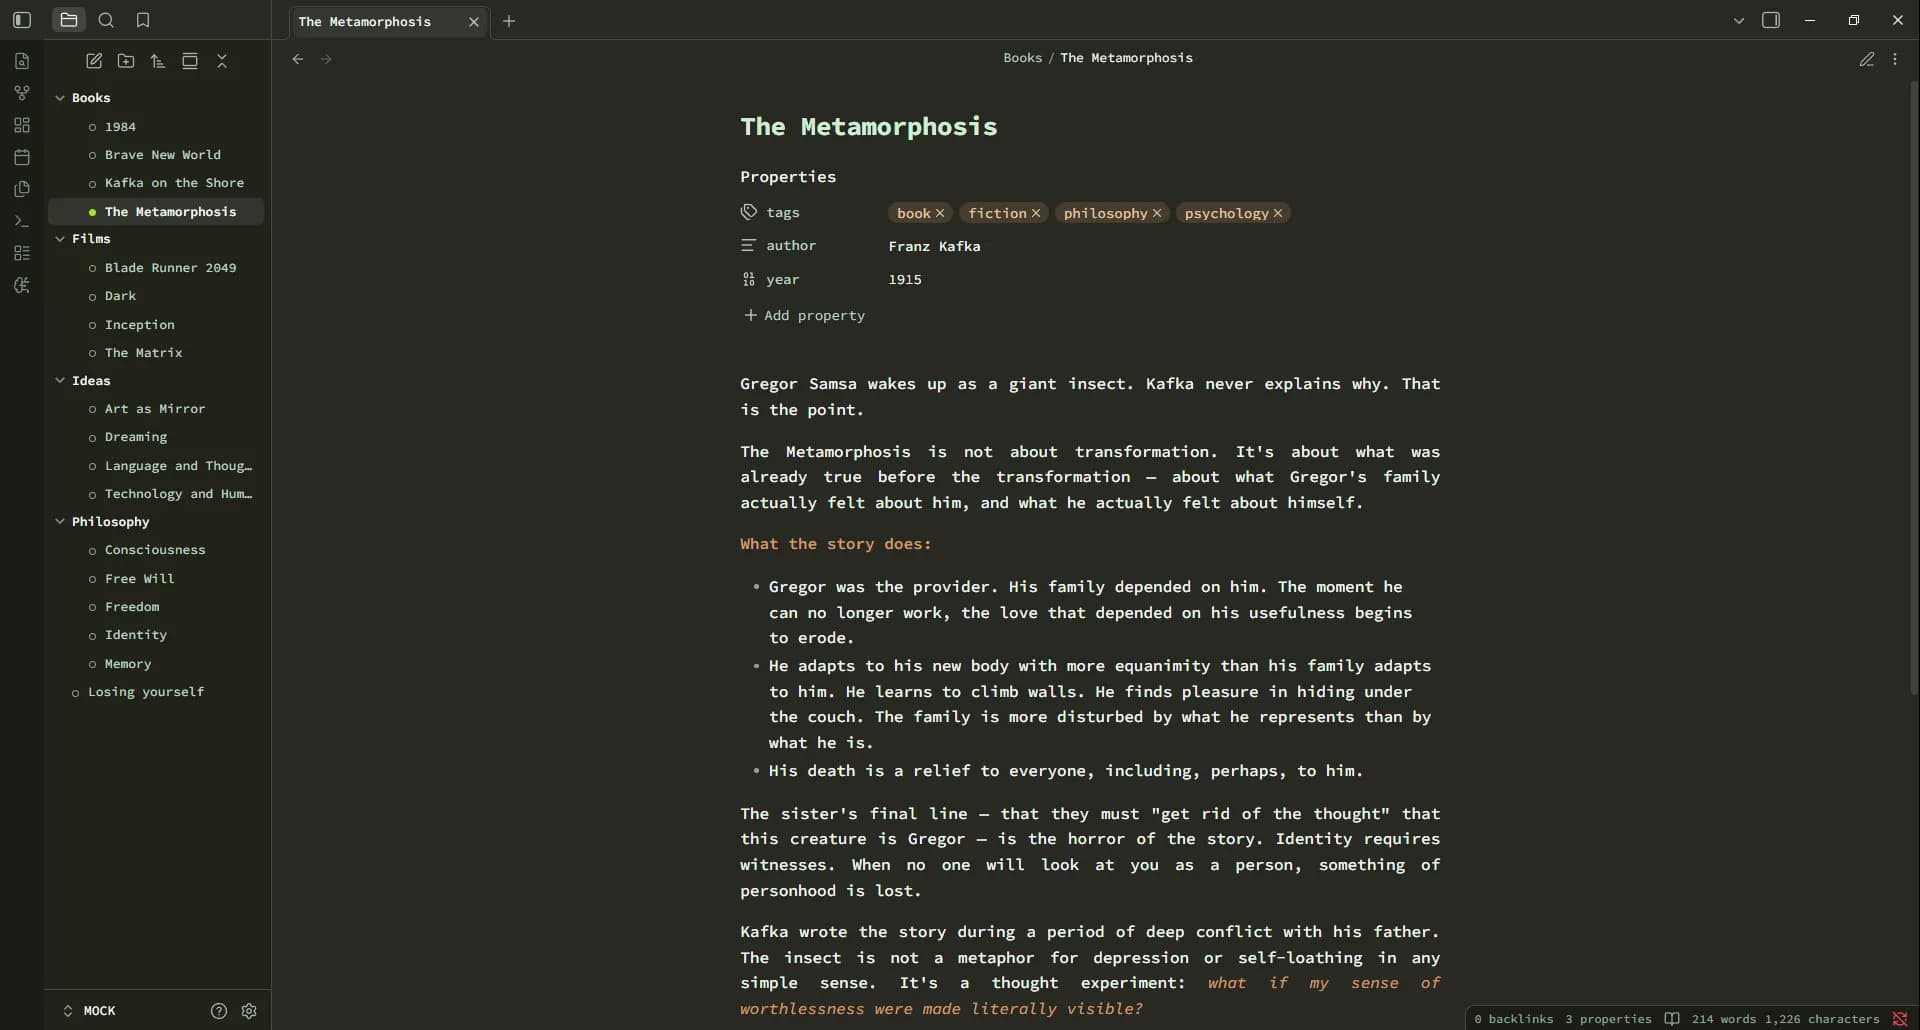Create a new note
The width and height of the screenshot is (1920, 1030).
(x=94, y=61)
